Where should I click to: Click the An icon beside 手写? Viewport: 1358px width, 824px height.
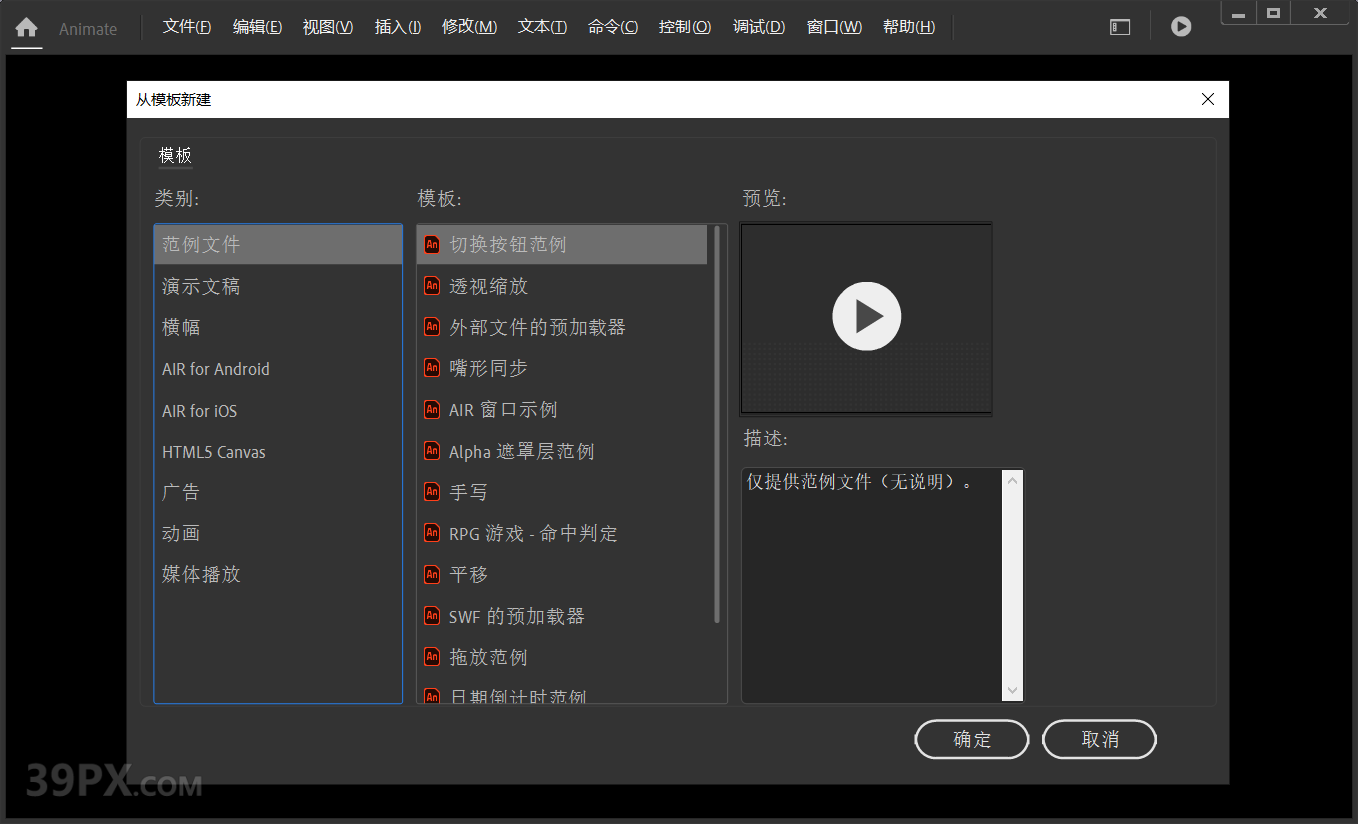coord(432,491)
